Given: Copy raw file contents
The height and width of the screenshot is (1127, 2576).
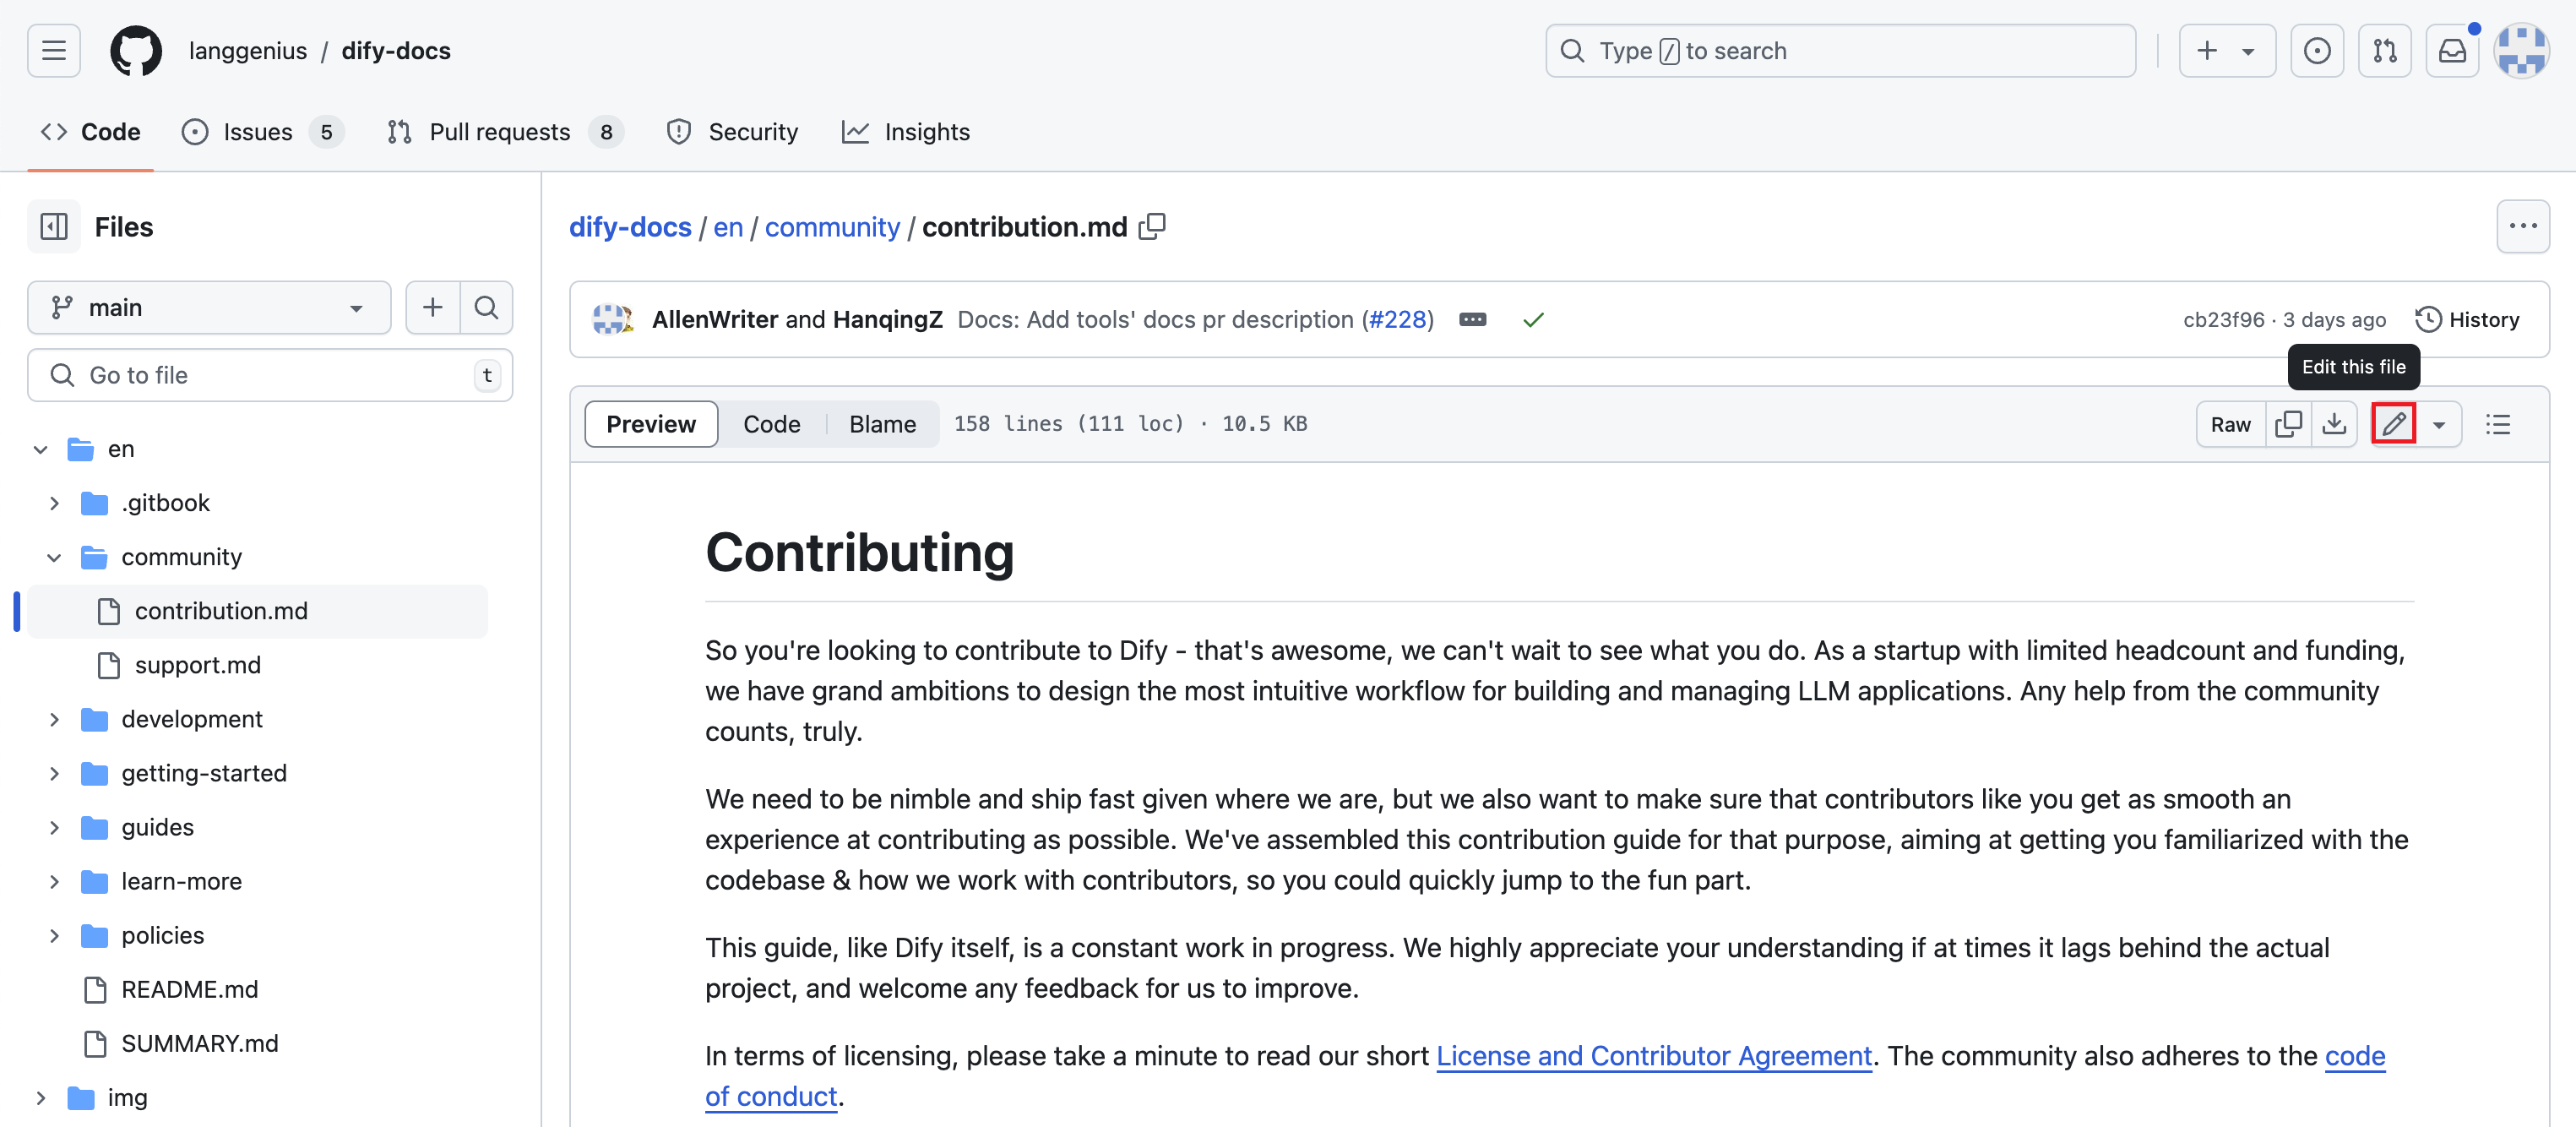Looking at the screenshot, I should [x=2288, y=424].
